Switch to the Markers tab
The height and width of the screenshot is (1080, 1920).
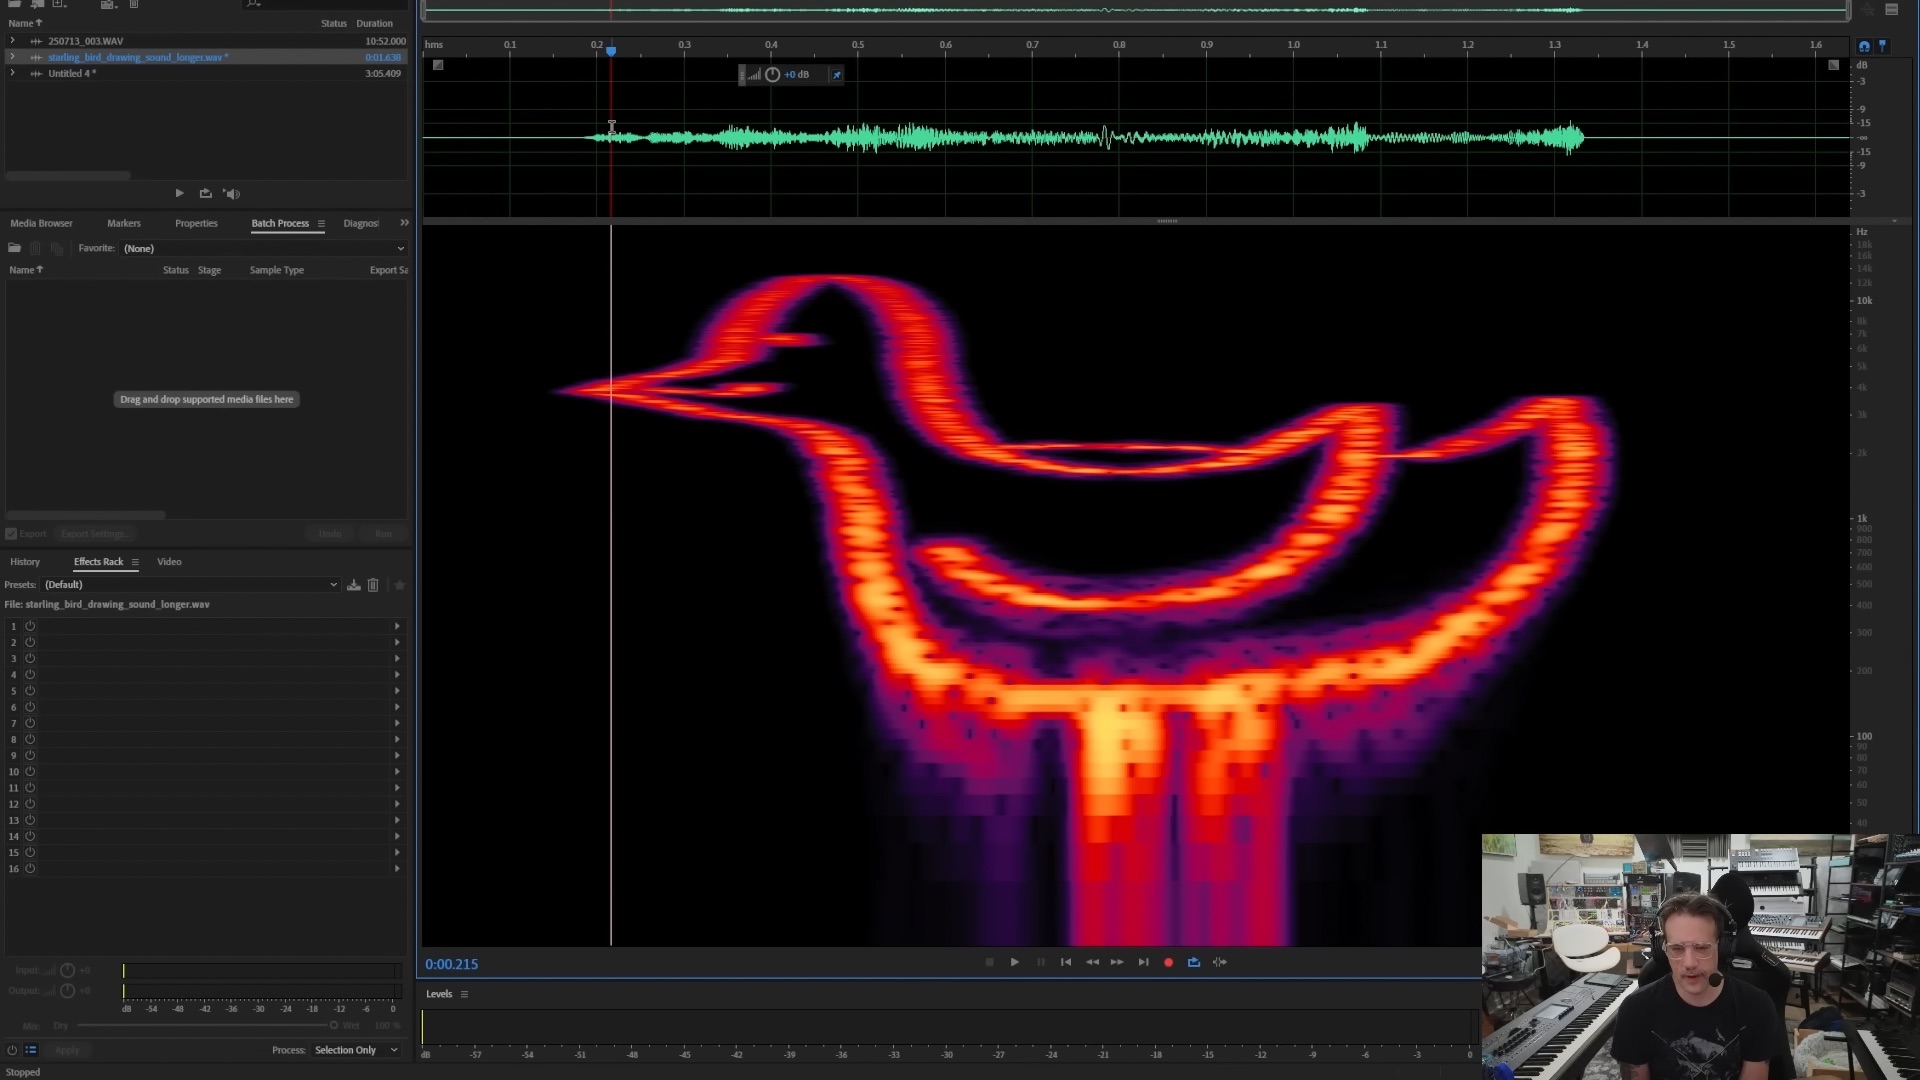pos(124,223)
